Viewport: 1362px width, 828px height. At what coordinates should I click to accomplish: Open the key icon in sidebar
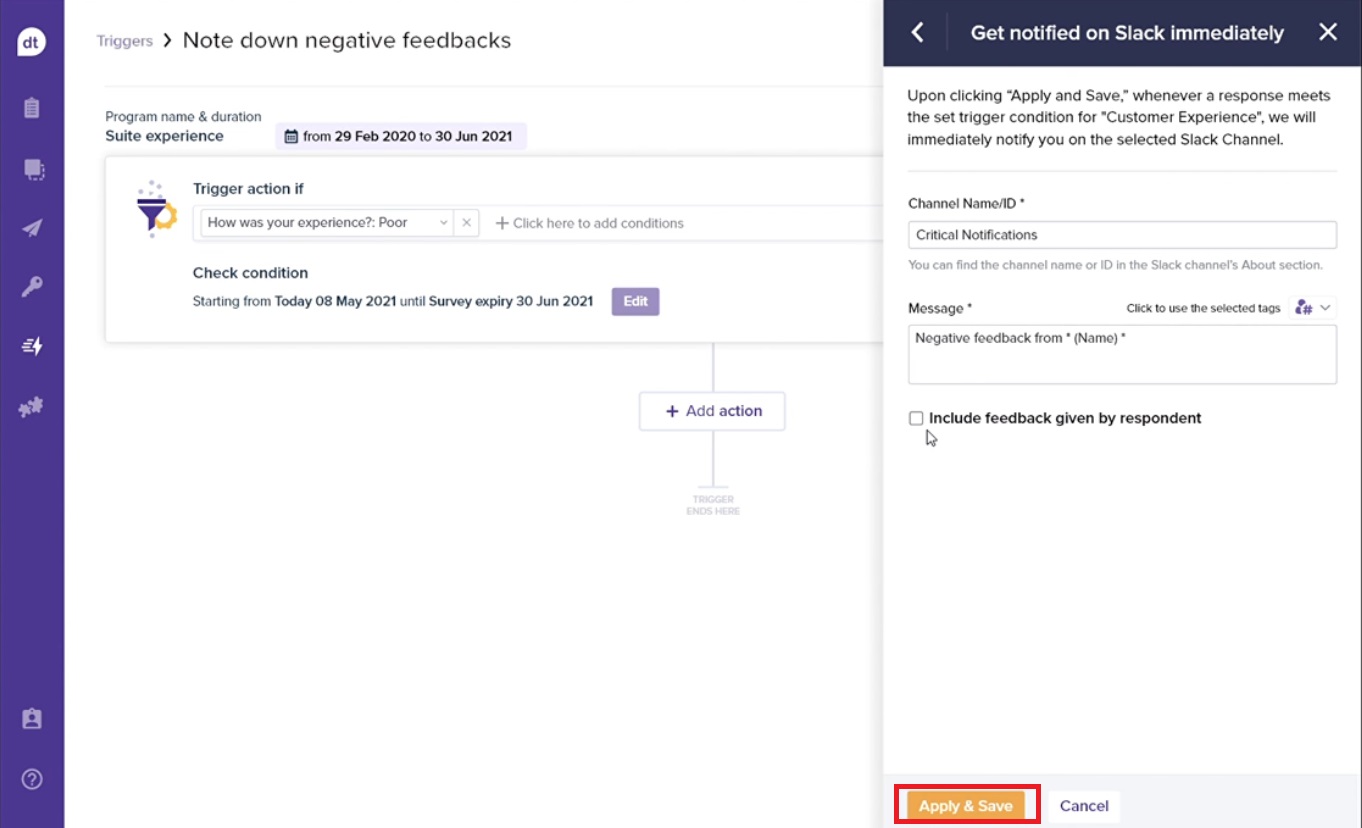(32, 288)
